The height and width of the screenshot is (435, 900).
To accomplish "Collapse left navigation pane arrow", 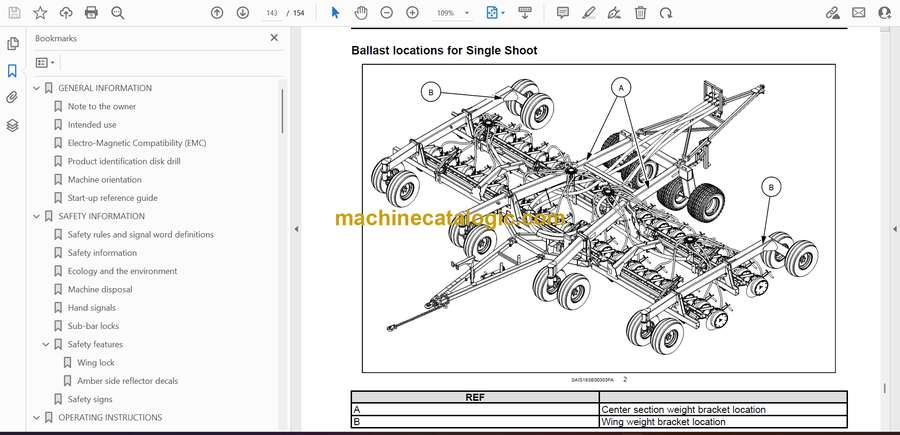I will pos(296,229).
